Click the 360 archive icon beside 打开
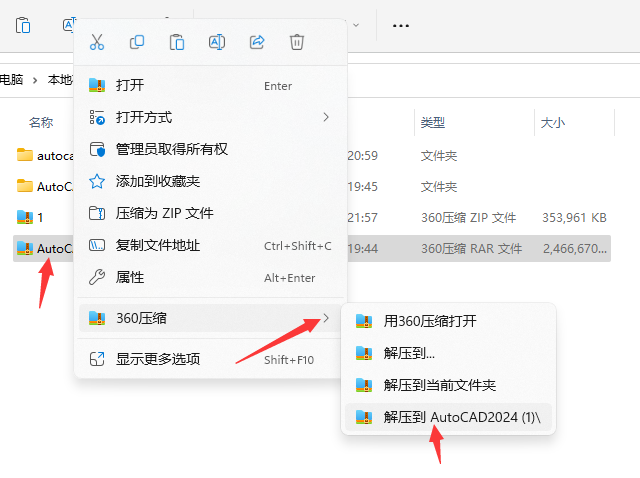640x478 pixels. (x=97, y=85)
